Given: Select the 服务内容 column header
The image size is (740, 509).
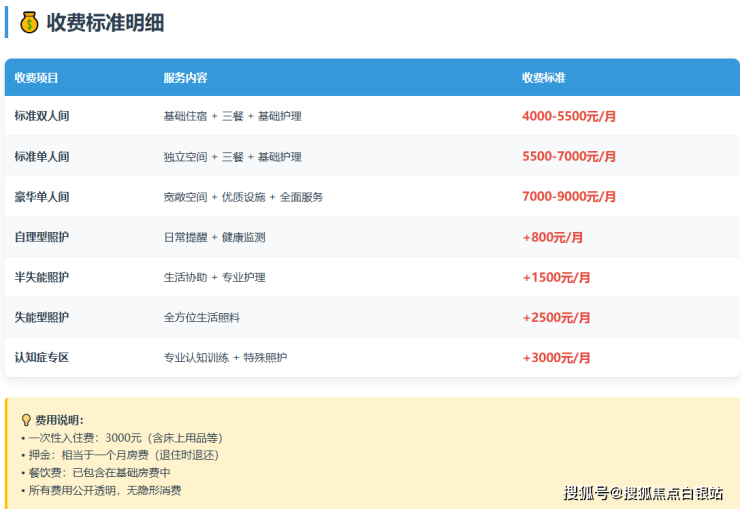Looking at the screenshot, I should (x=185, y=78).
